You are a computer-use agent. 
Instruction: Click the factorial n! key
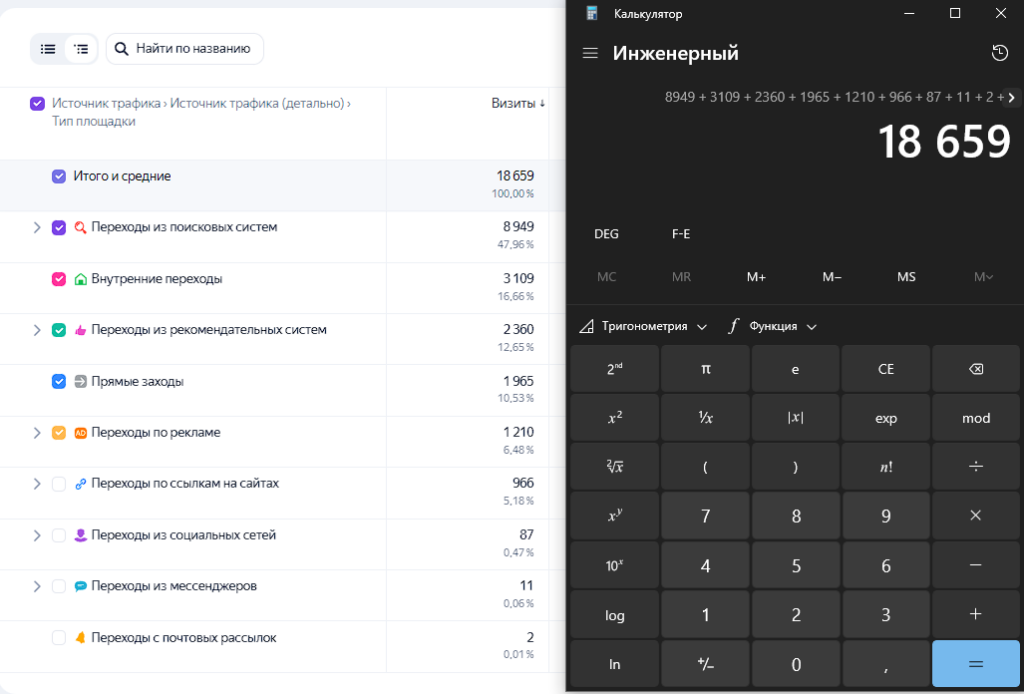pyautogui.click(x=886, y=467)
